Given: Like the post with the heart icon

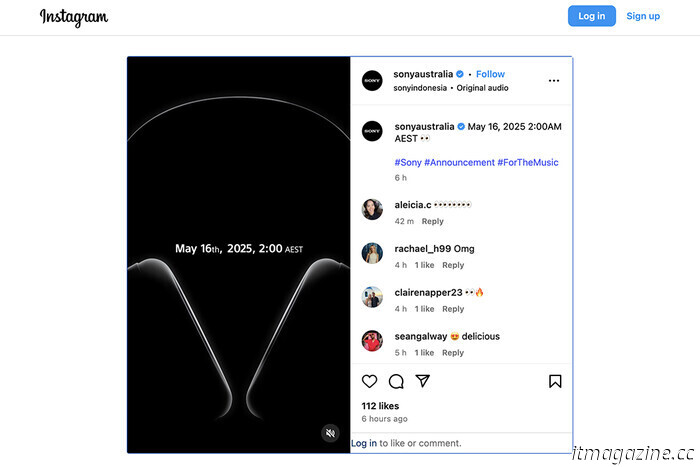Looking at the screenshot, I should pos(369,381).
